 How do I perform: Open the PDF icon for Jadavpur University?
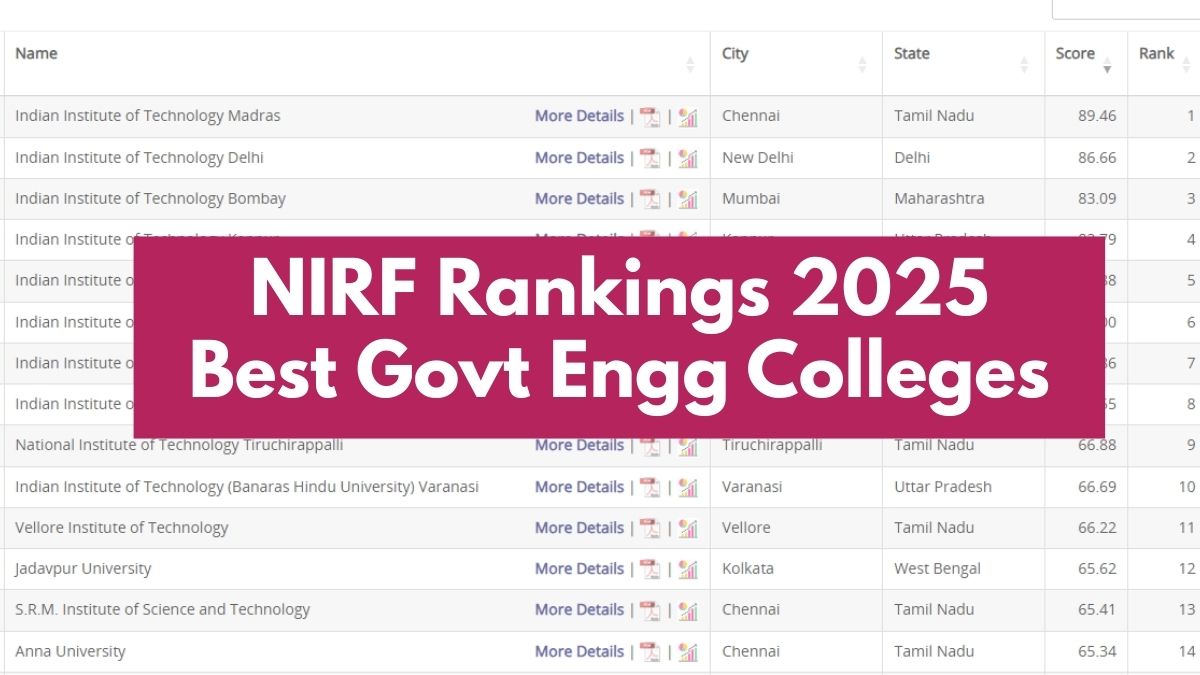[650, 569]
